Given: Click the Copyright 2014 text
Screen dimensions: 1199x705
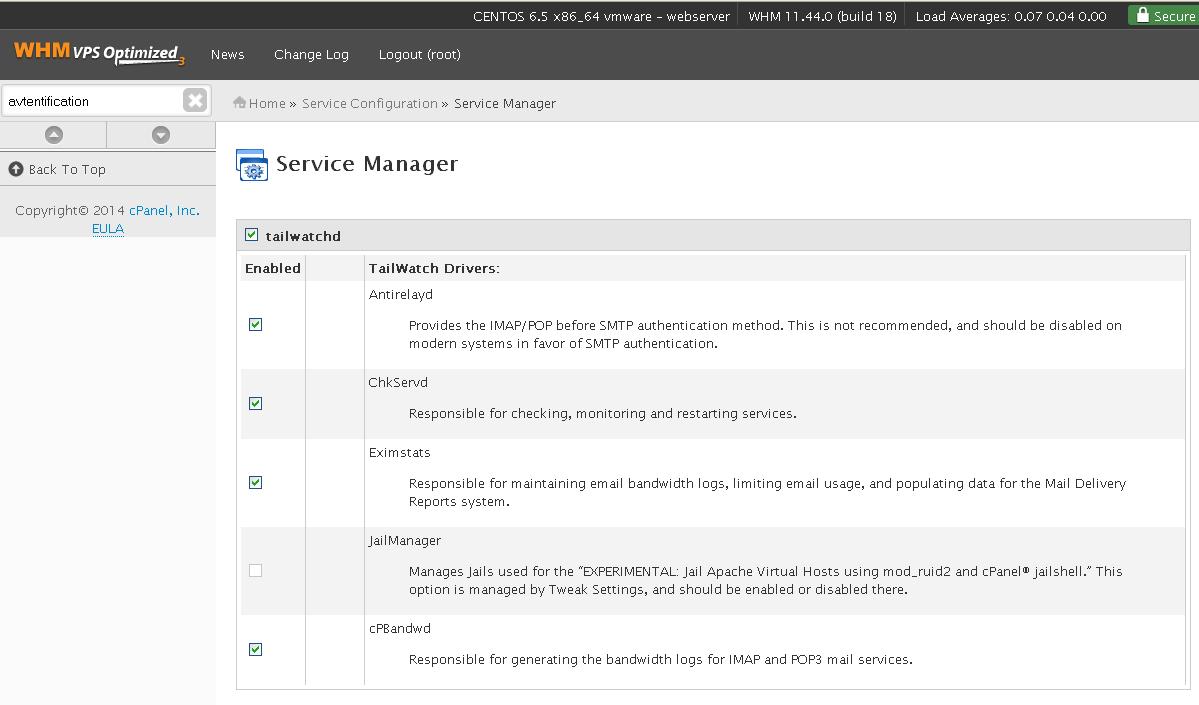Looking at the screenshot, I should point(70,210).
